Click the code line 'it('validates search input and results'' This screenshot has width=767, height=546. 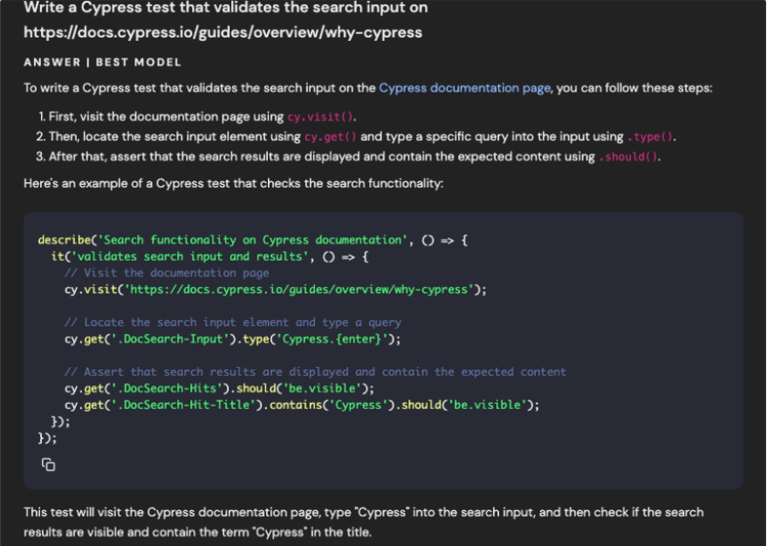point(209,256)
